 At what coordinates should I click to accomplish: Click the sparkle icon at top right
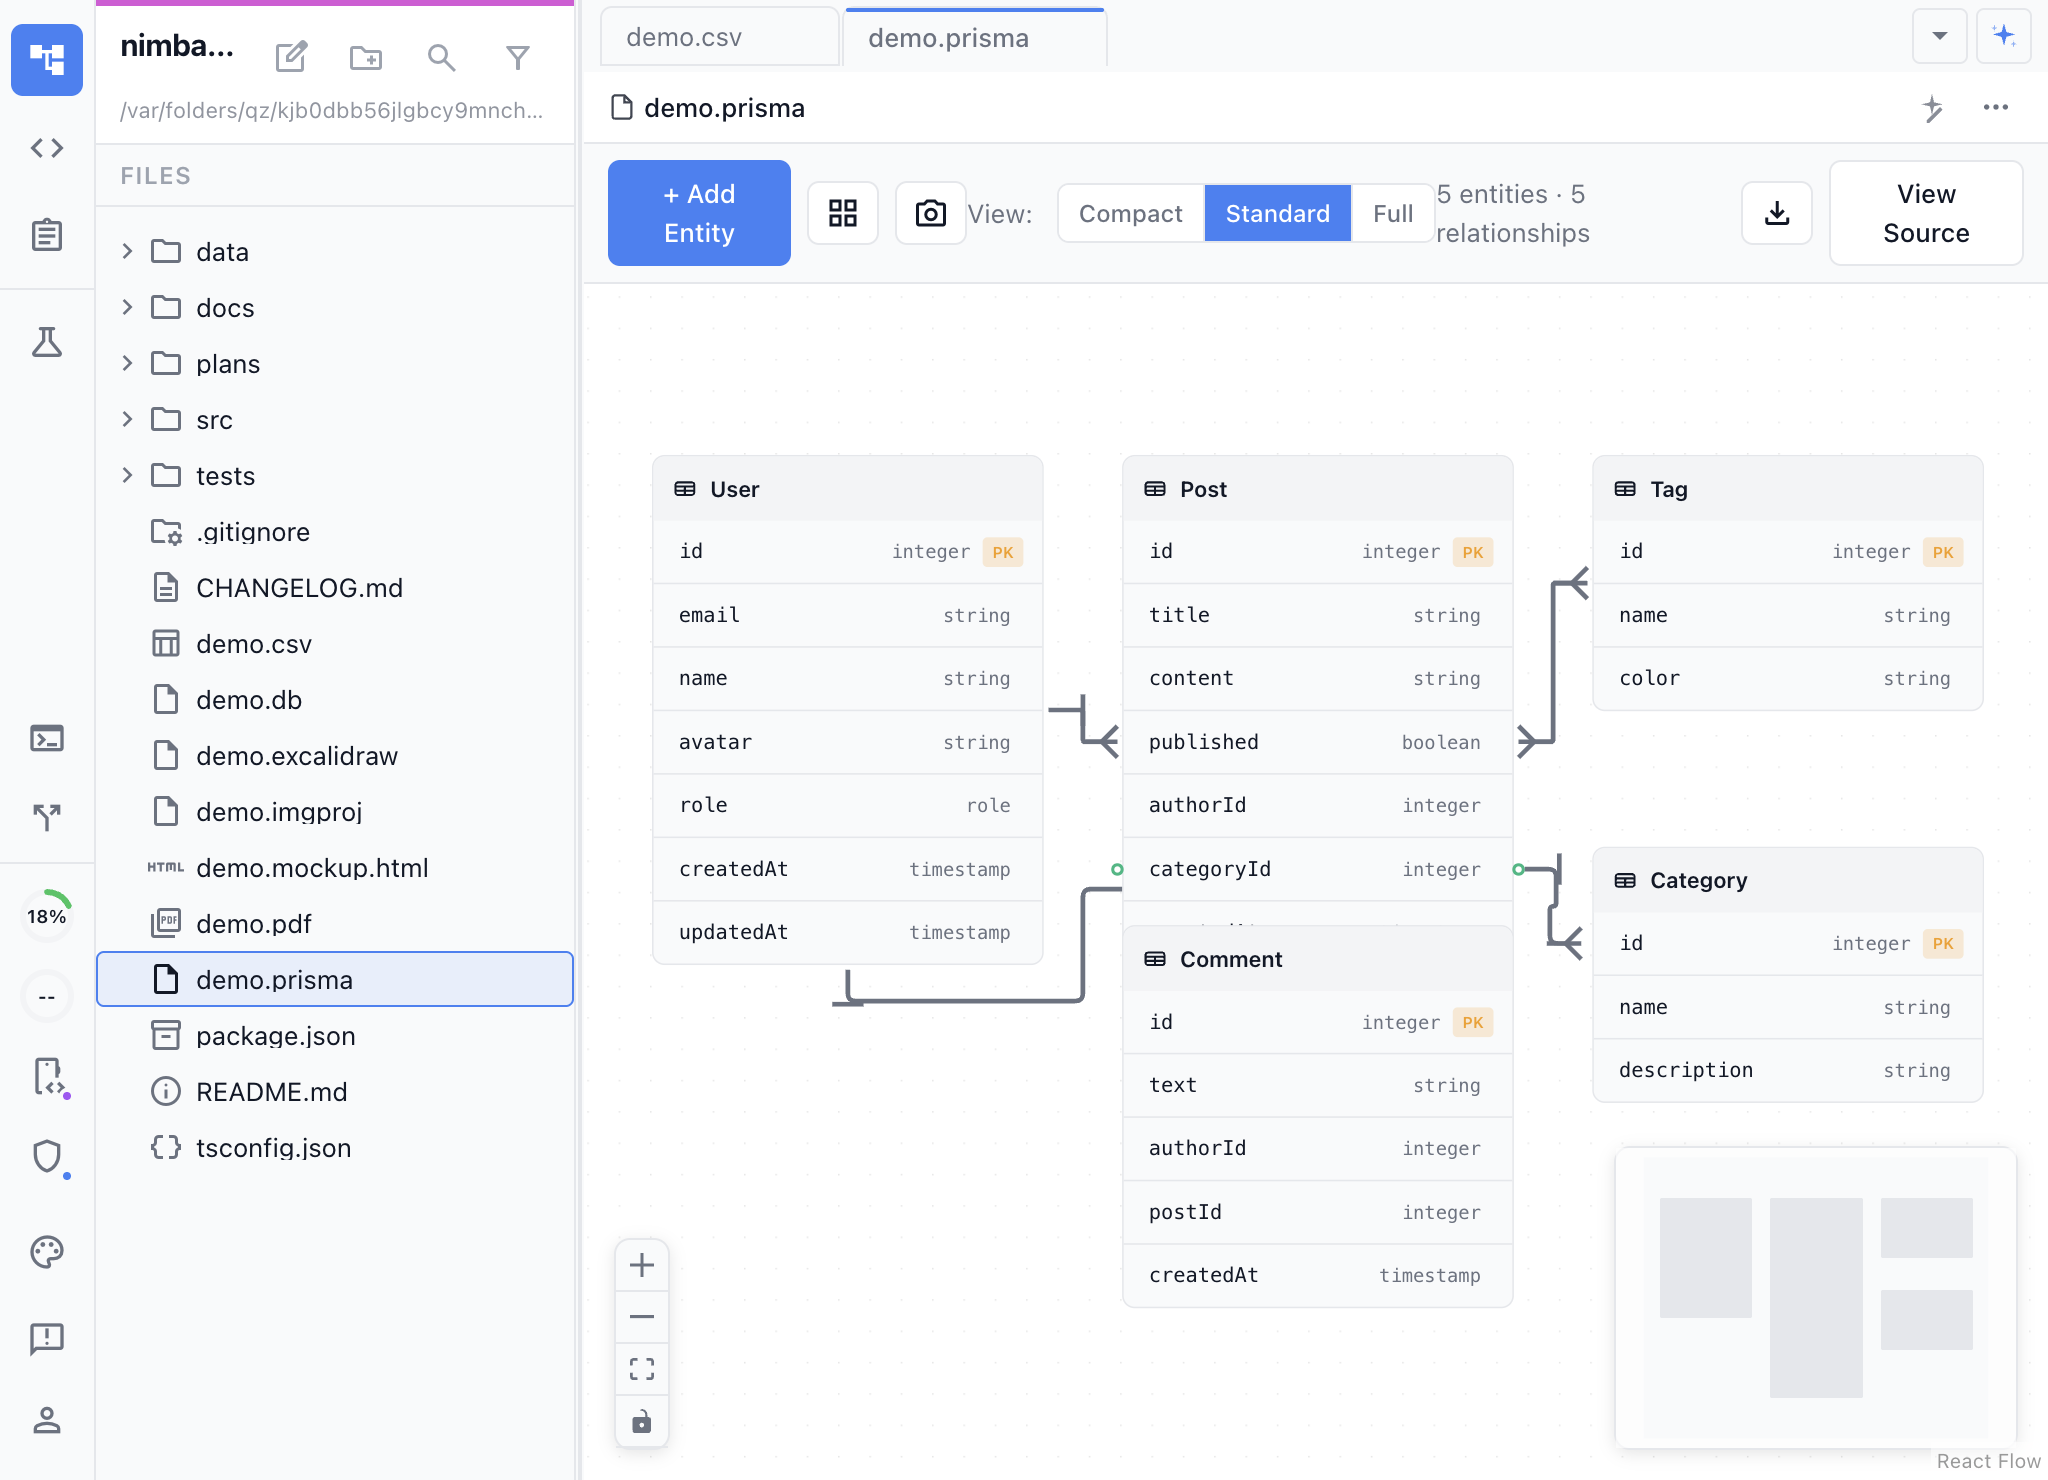coord(2003,35)
